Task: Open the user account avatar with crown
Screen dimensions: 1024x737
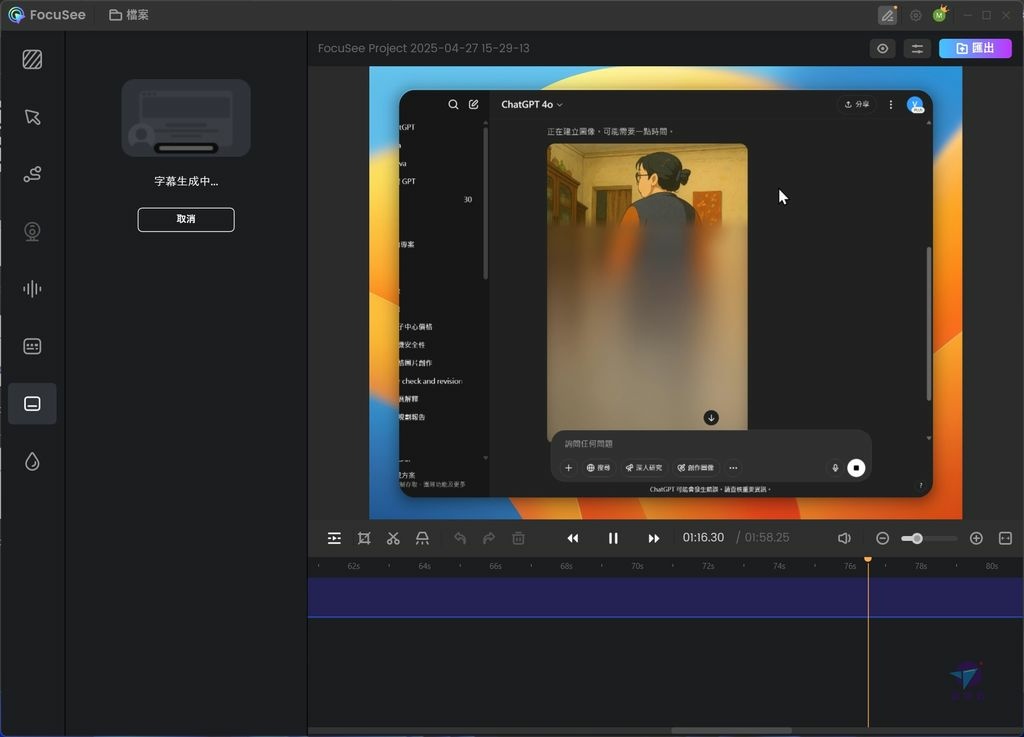Action: (x=940, y=14)
